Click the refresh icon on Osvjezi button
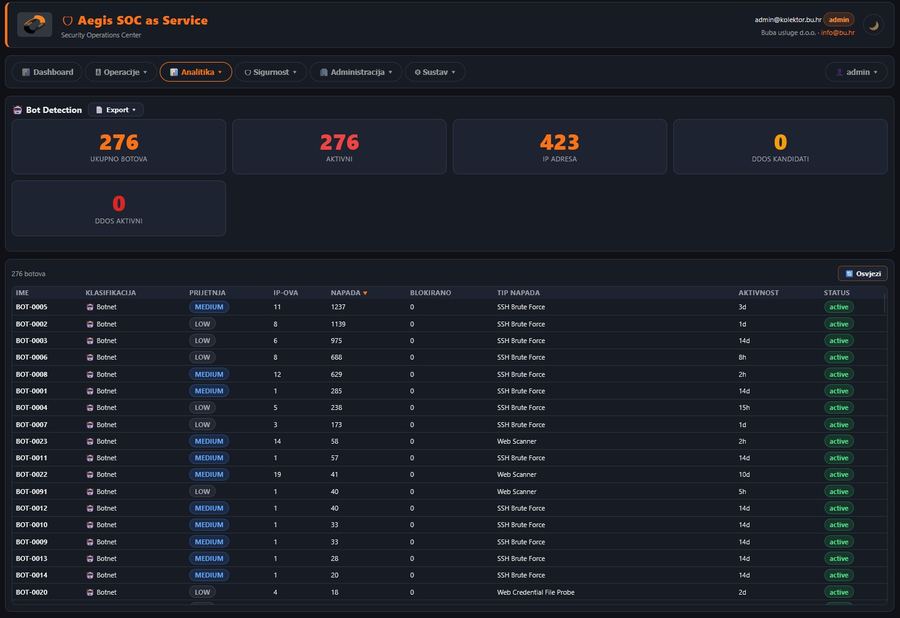Image resolution: width=900 pixels, height=618 pixels. pyautogui.click(x=850, y=273)
